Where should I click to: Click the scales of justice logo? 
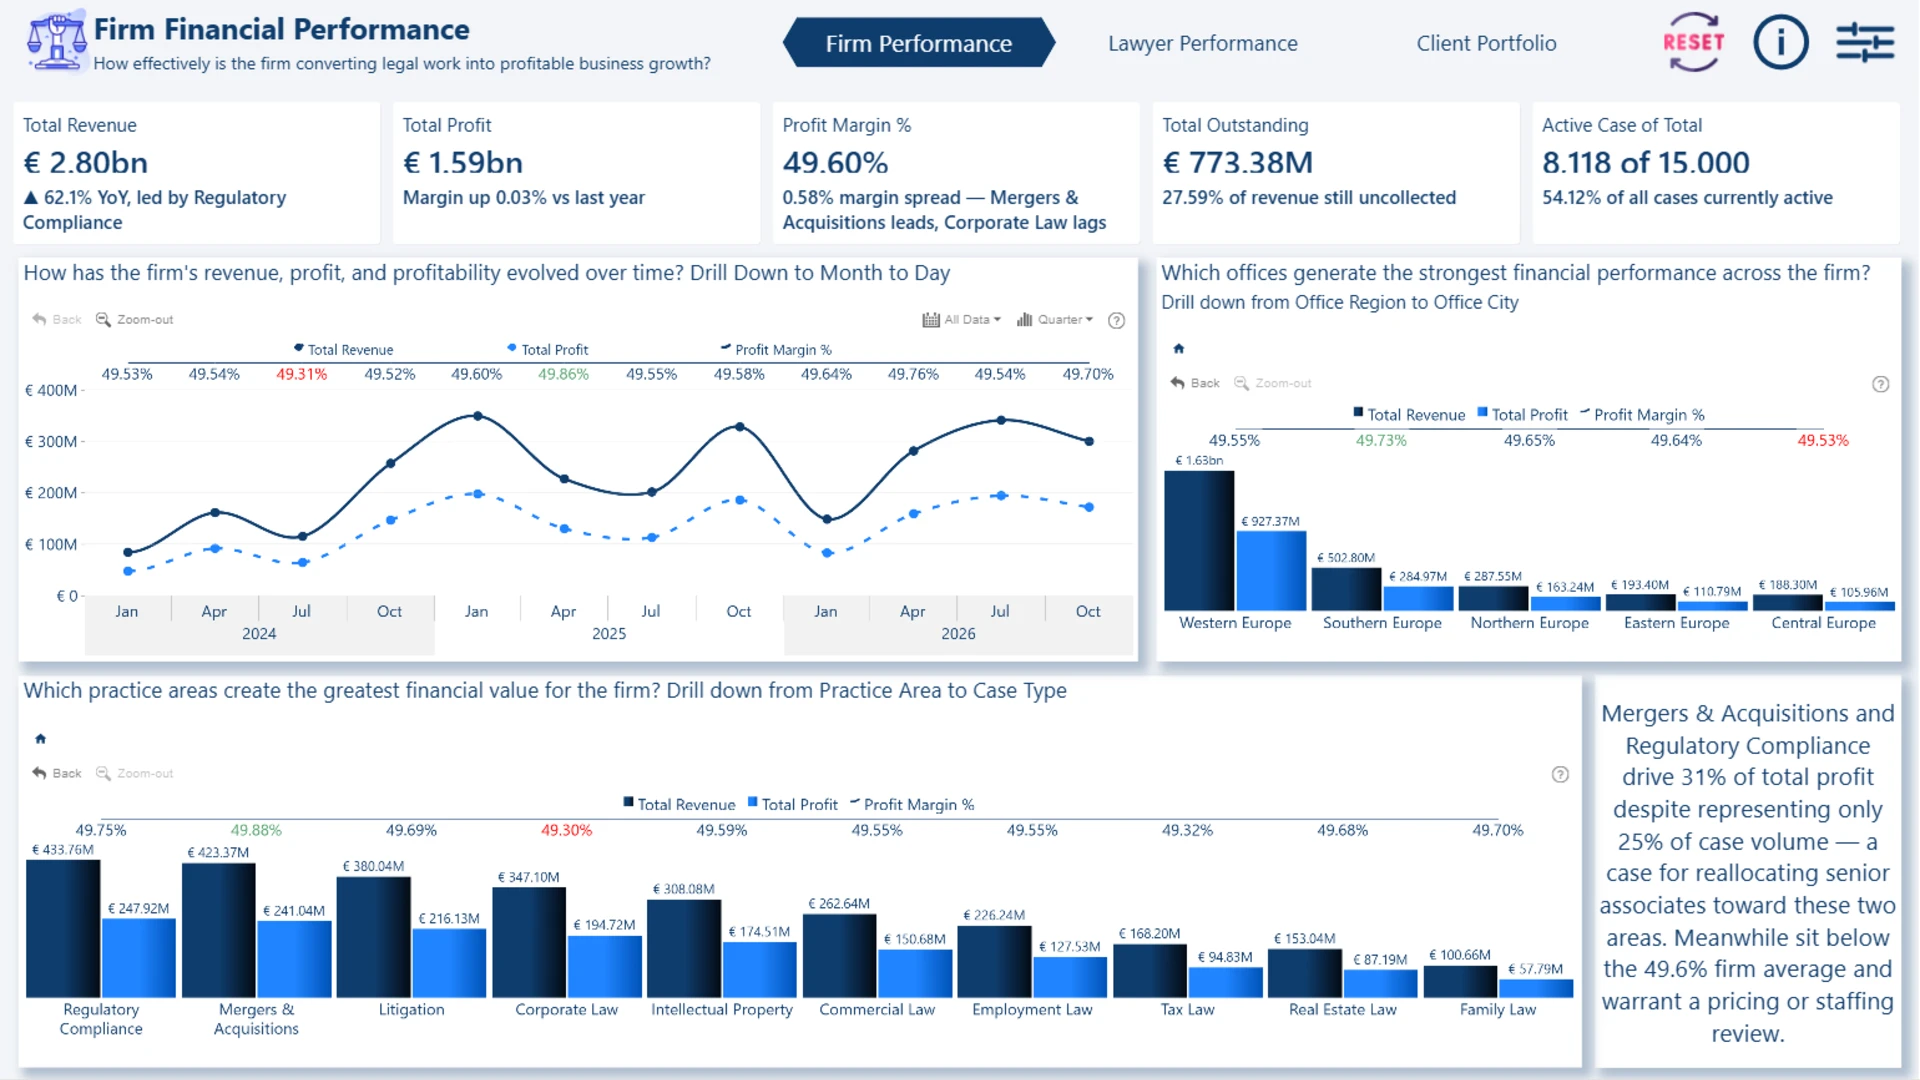coord(56,41)
